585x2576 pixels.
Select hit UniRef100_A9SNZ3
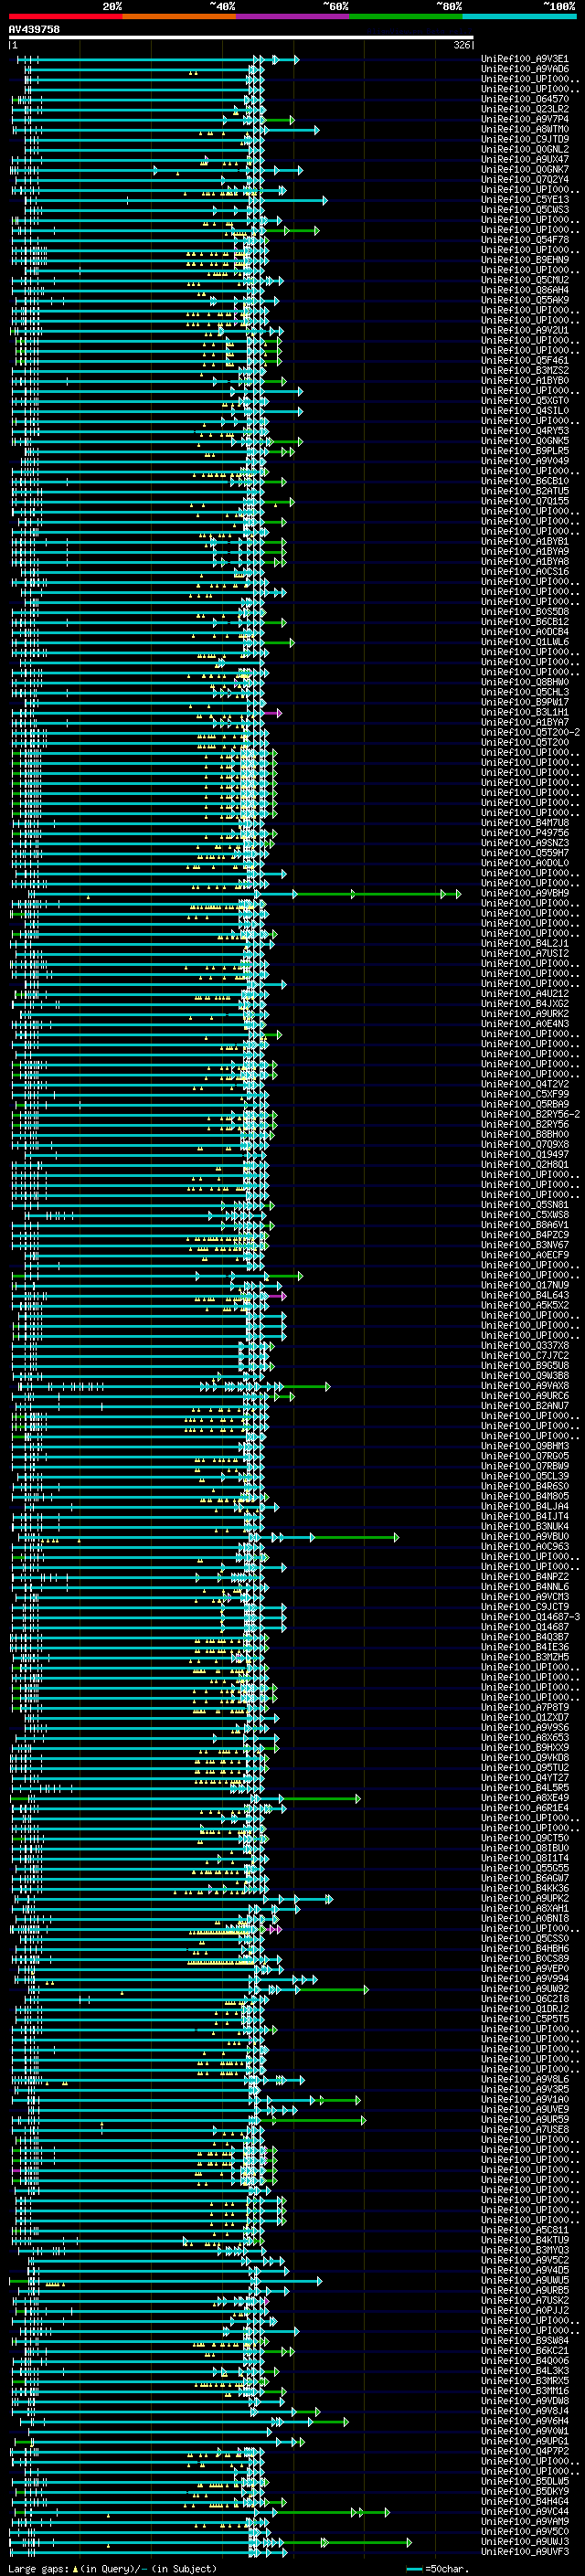[x=524, y=842]
